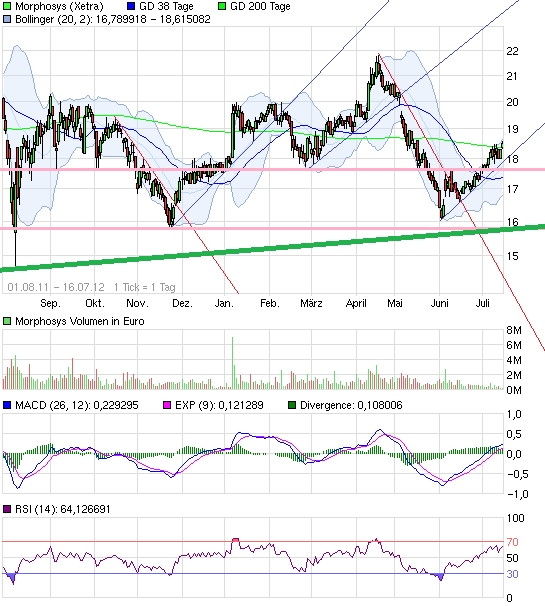Click the RSI axis value 100

[515, 518]
